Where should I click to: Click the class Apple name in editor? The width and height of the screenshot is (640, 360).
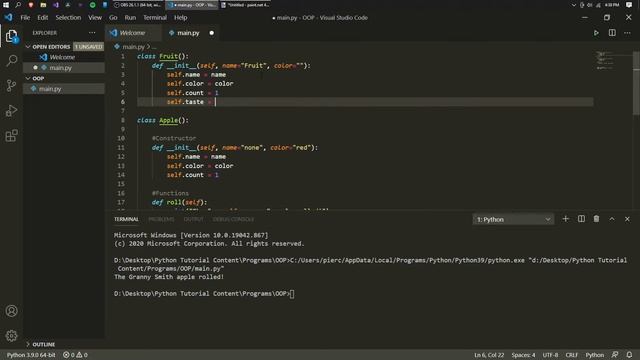pos(169,120)
